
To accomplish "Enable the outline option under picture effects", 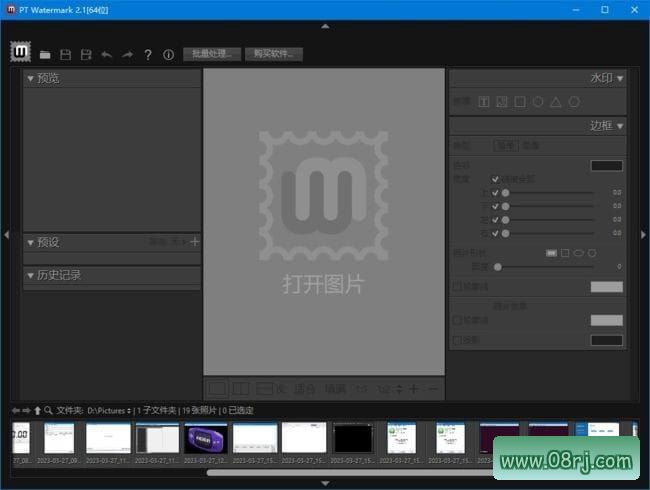I will [x=457, y=320].
